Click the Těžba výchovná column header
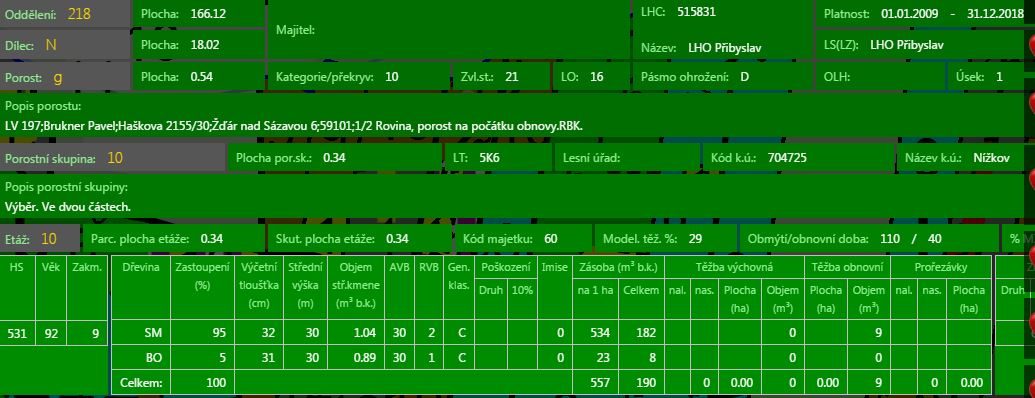This screenshot has height=398, width=1035. pos(733,267)
